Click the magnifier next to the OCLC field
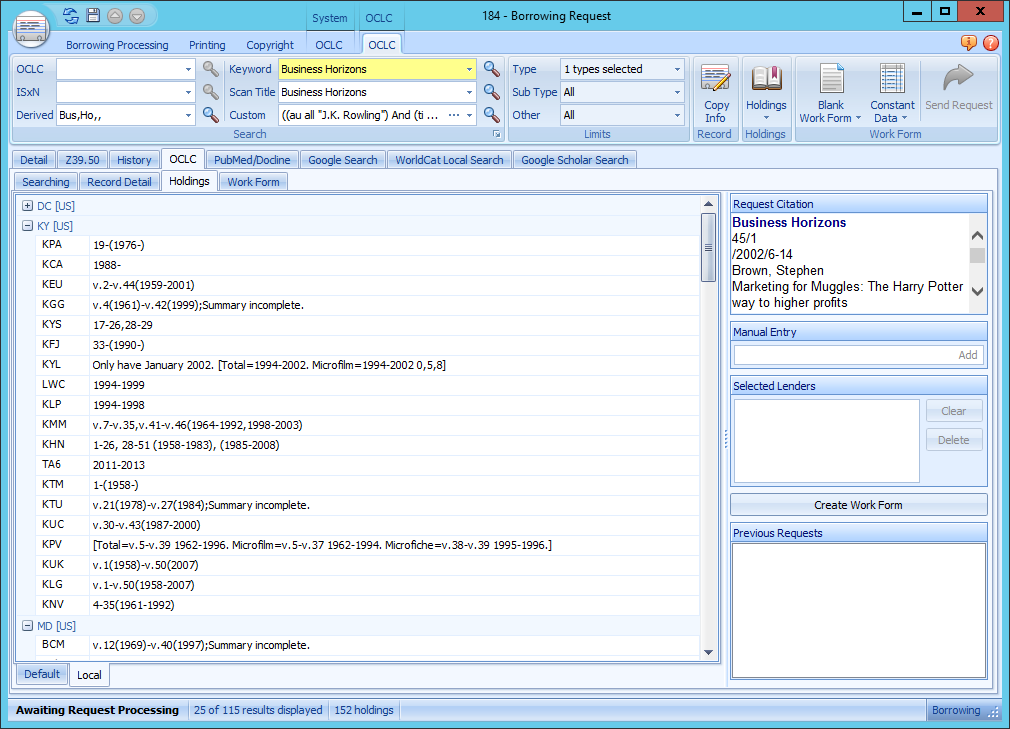Screen dimensions: 1010x729 tap(209, 69)
